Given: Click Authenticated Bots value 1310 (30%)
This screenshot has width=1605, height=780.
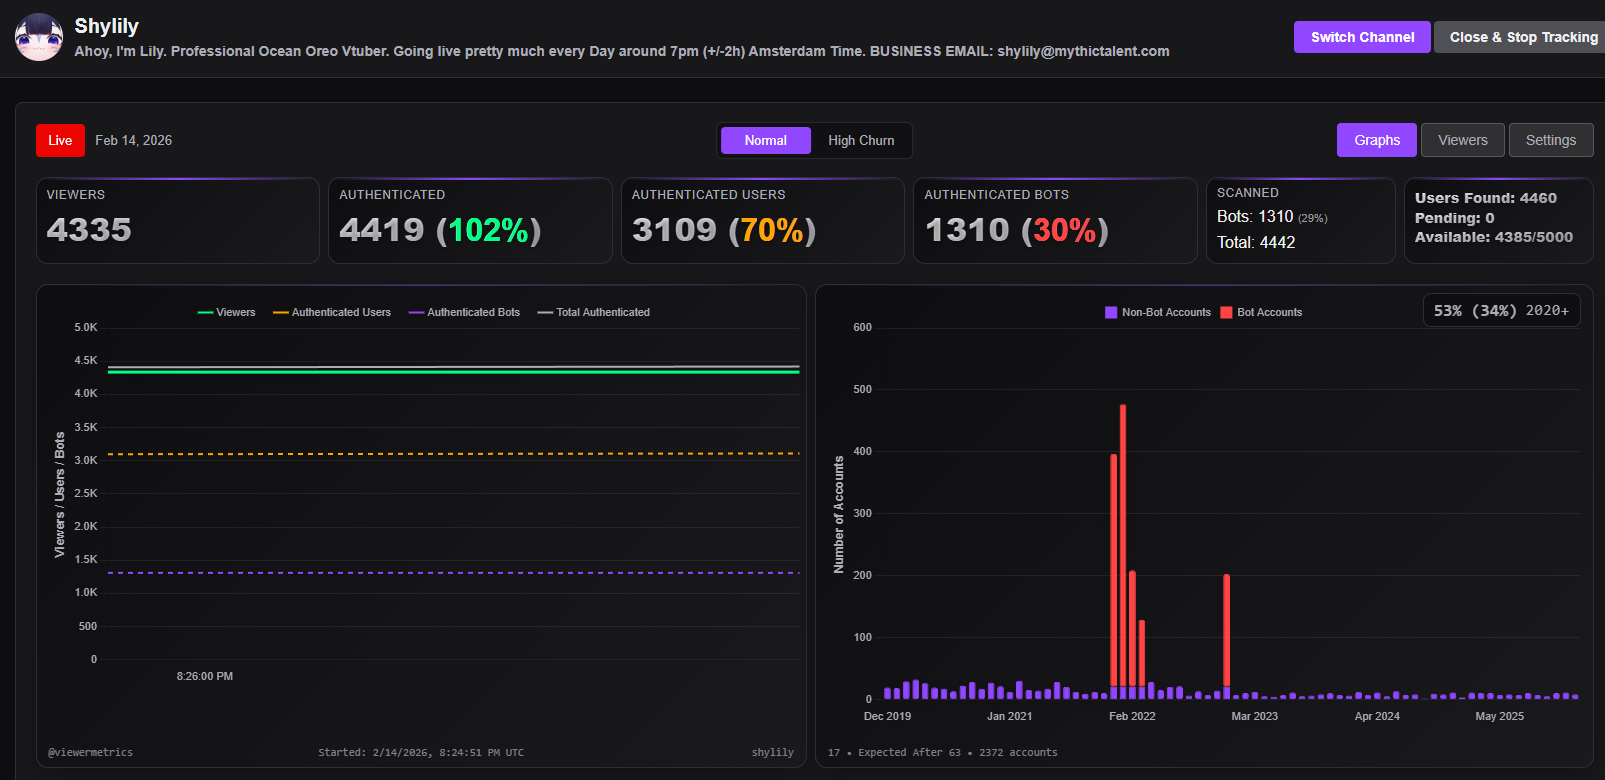Looking at the screenshot, I should pos(1017,230).
